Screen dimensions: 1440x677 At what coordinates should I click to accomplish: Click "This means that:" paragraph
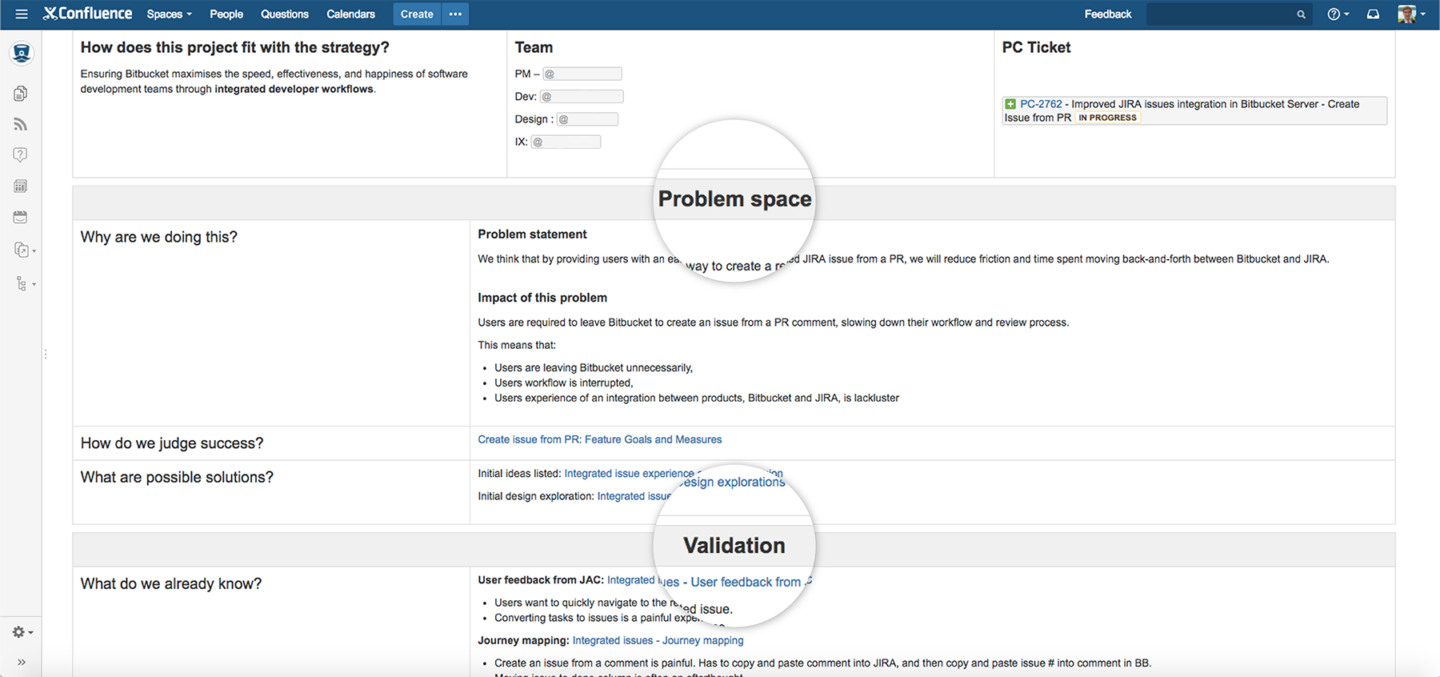517,345
